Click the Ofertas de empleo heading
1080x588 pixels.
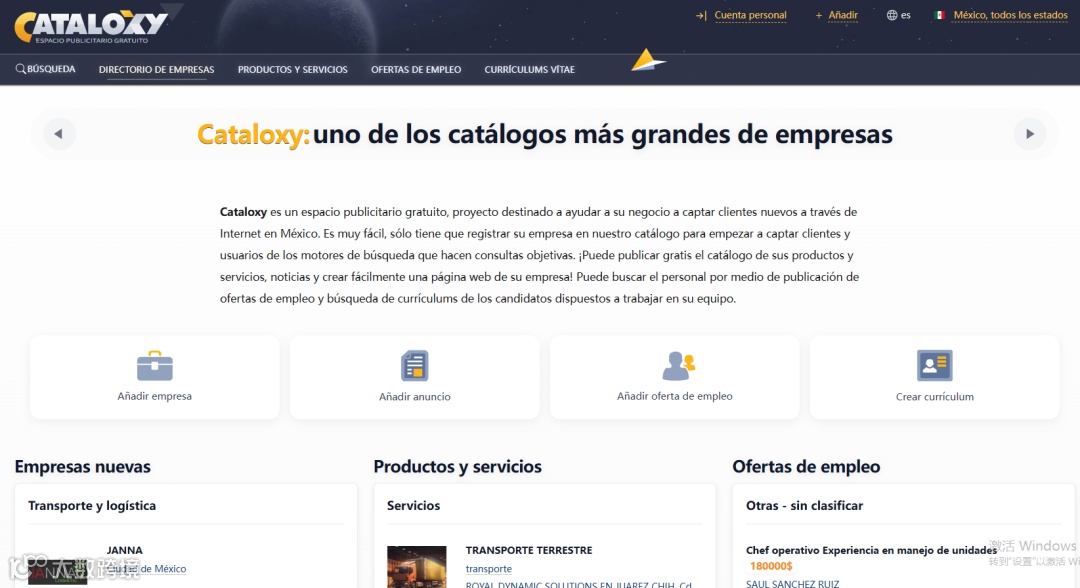(x=806, y=466)
